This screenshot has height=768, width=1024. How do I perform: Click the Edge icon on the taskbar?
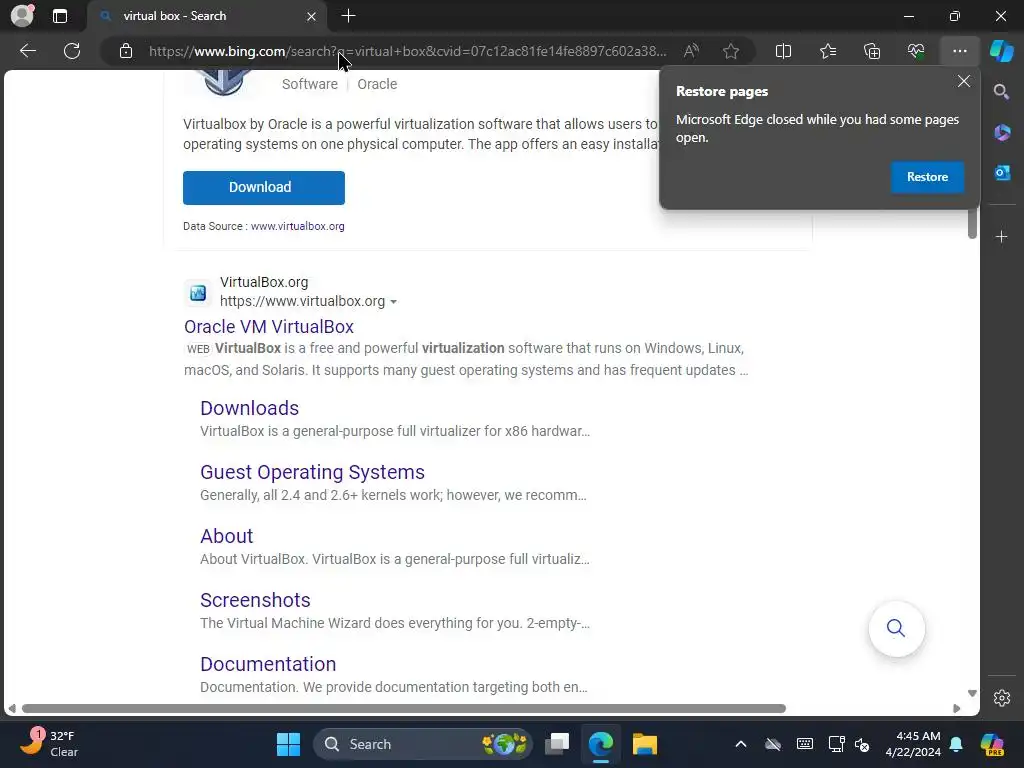coord(601,744)
